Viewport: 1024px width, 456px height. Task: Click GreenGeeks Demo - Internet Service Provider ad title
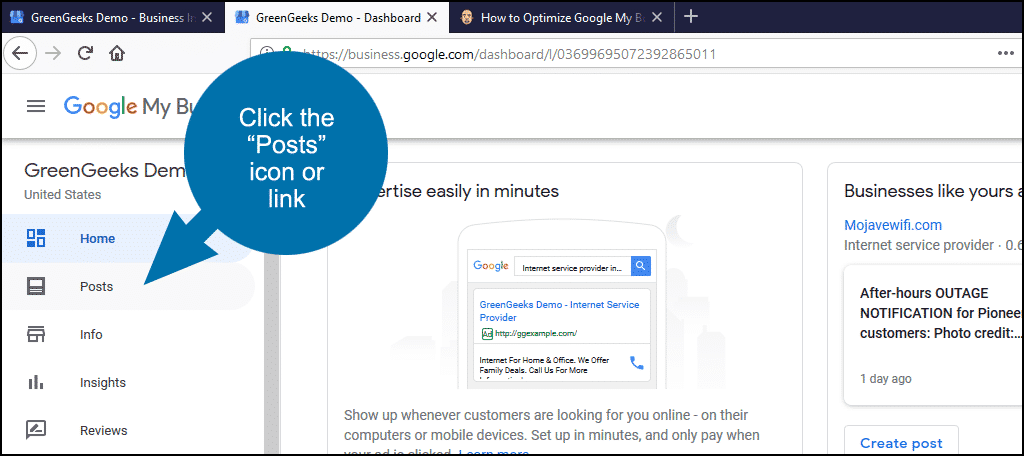(x=559, y=311)
